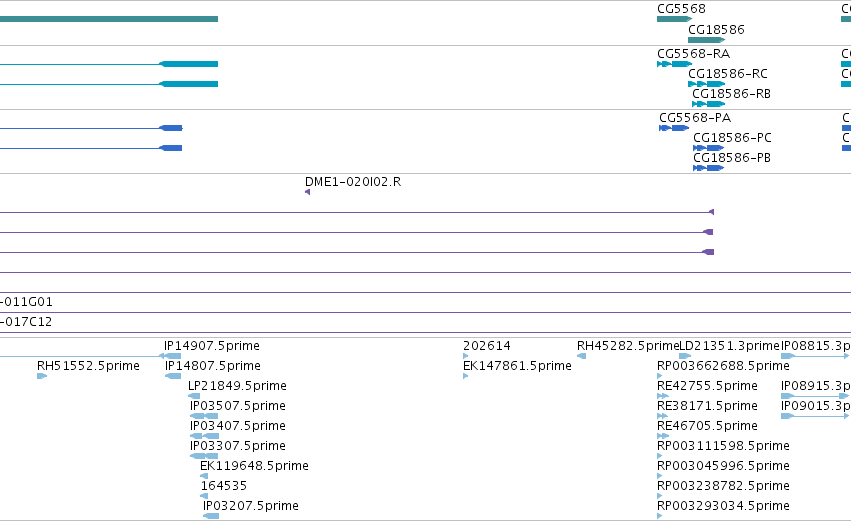This screenshot has width=851, height=521.
Task: Click the RE42755.5prime label
Action: click(707, 386)
